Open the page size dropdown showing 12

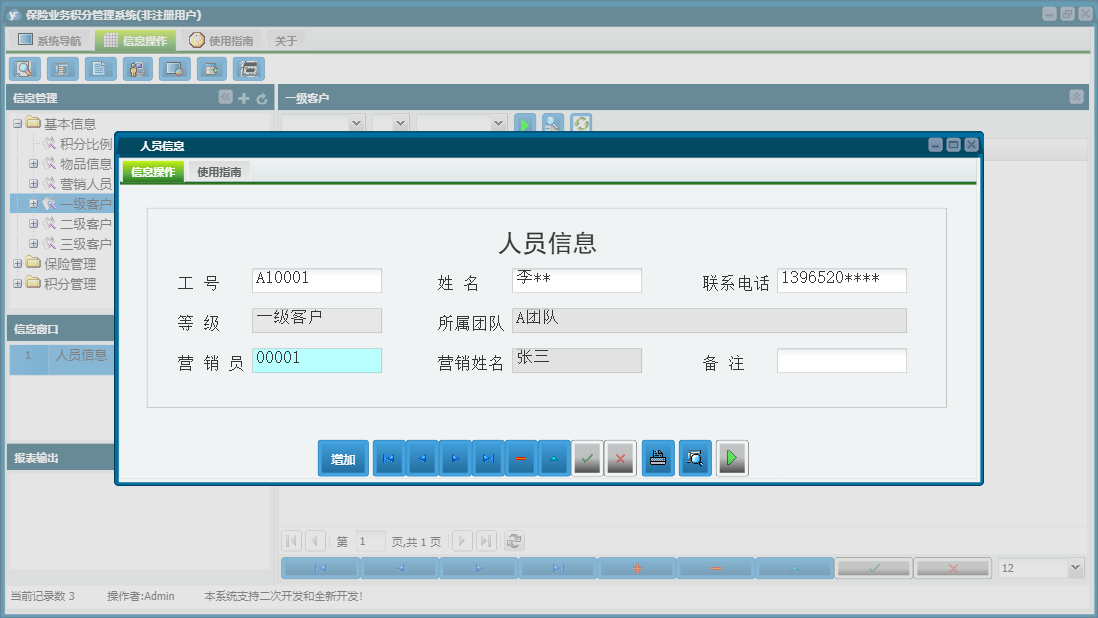1040,567
